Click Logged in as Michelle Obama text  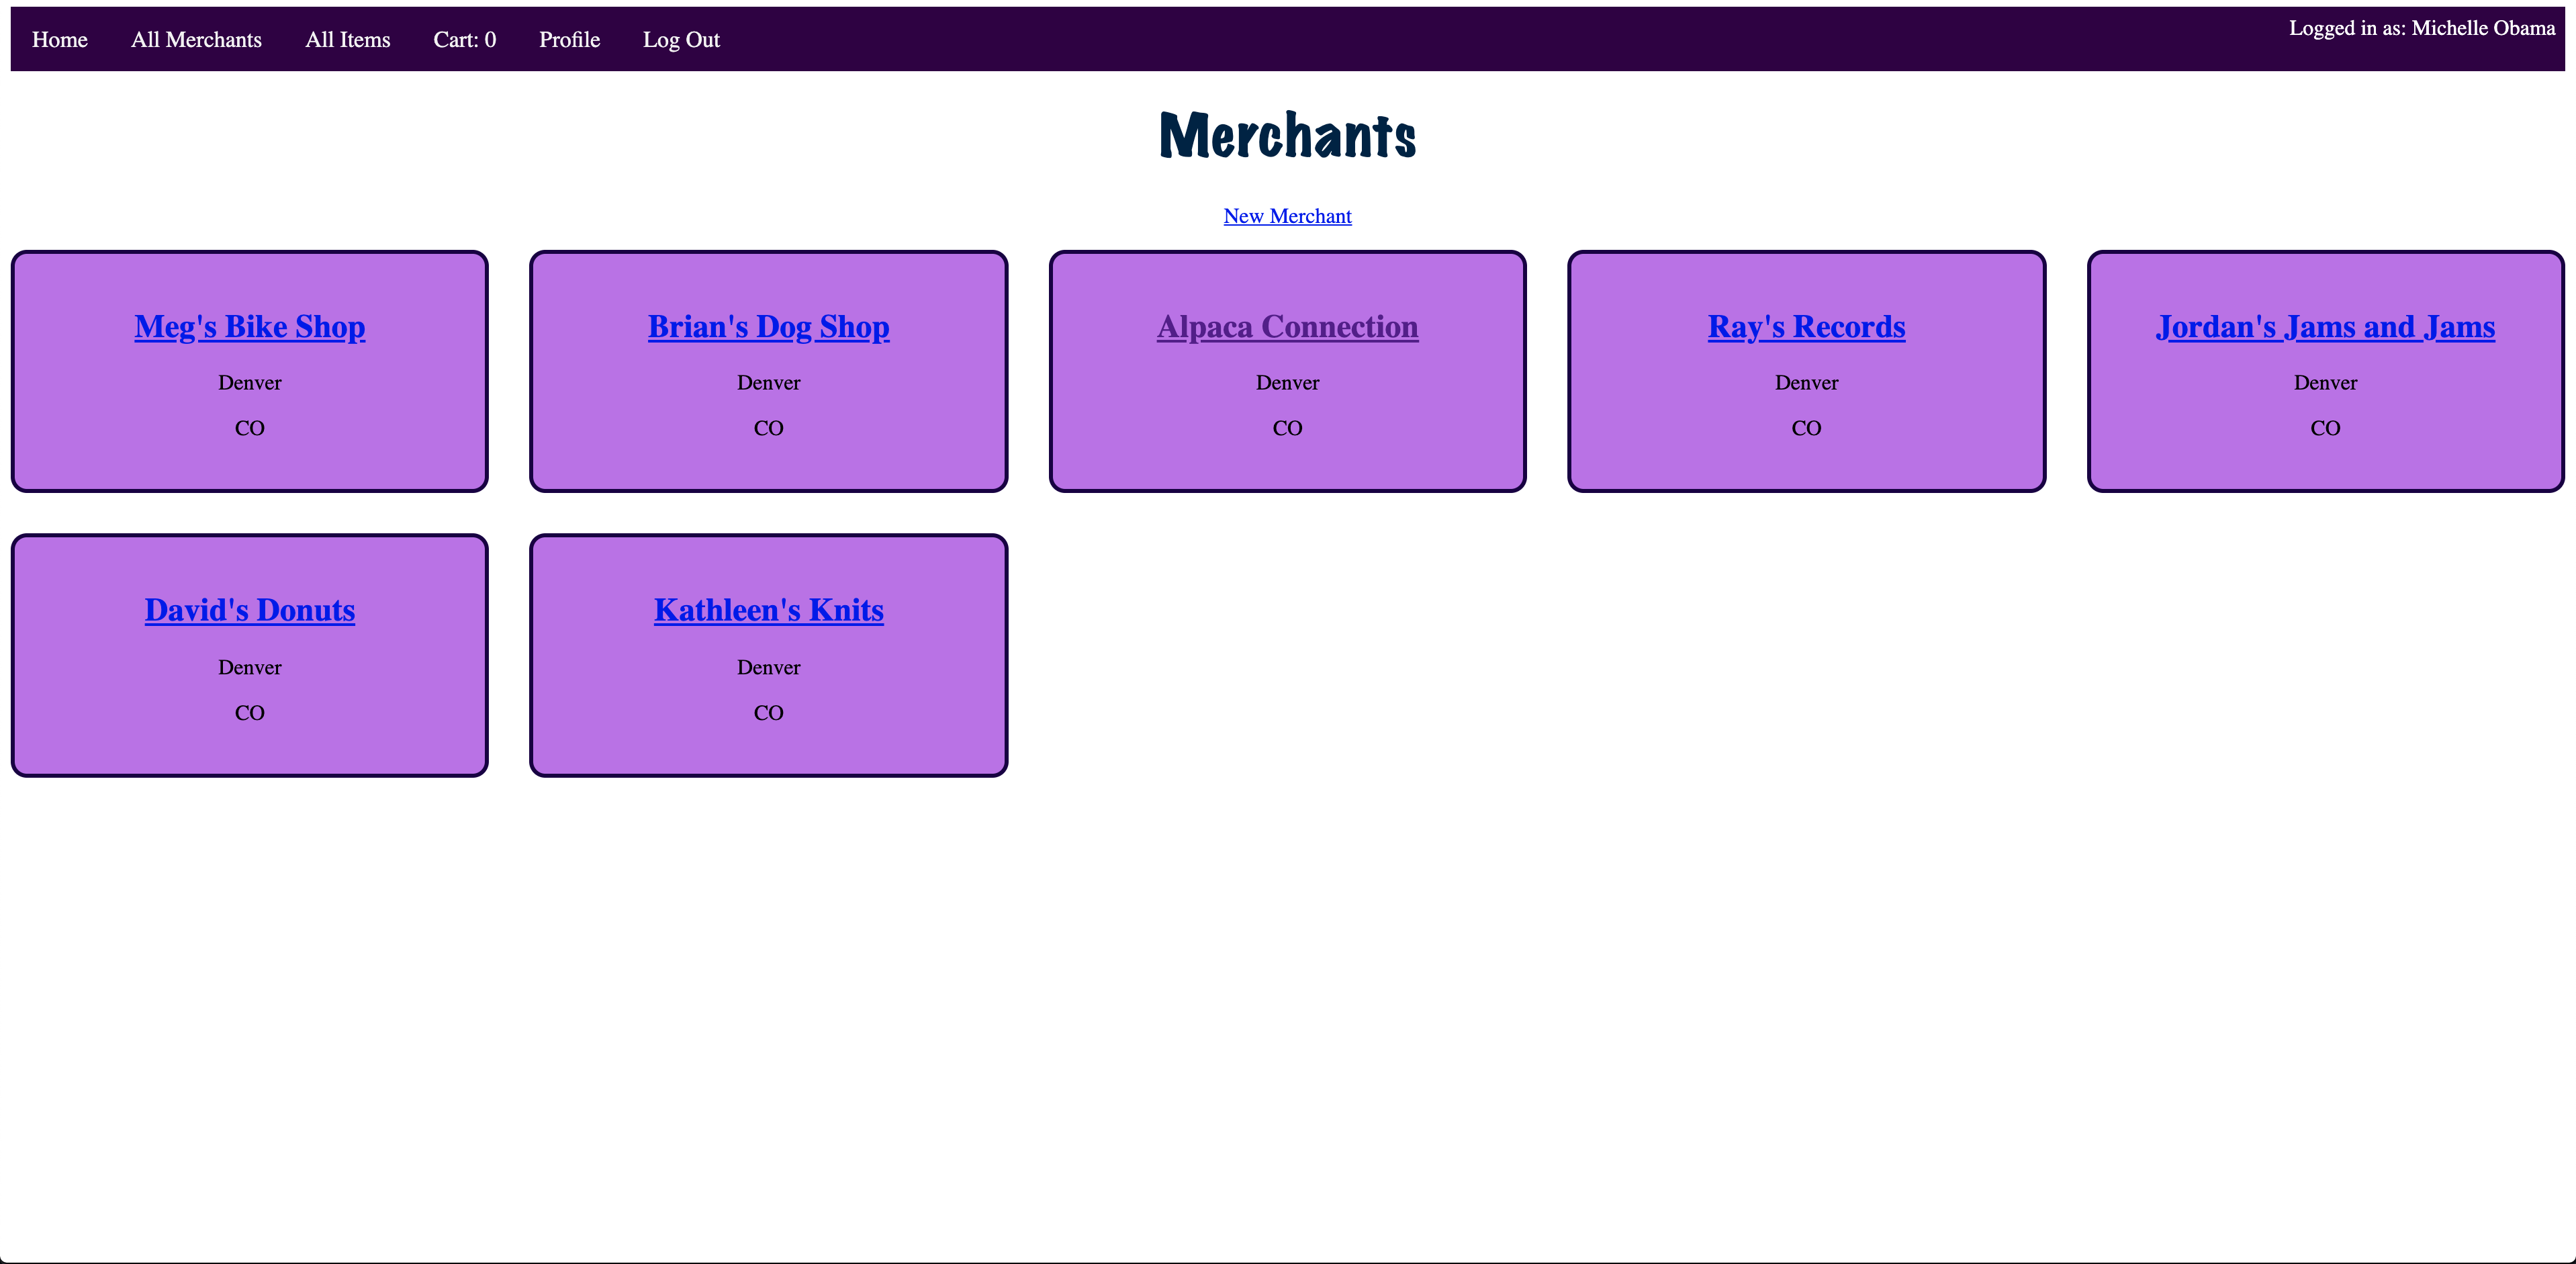pyautogui.click(x=2421, y=28)
